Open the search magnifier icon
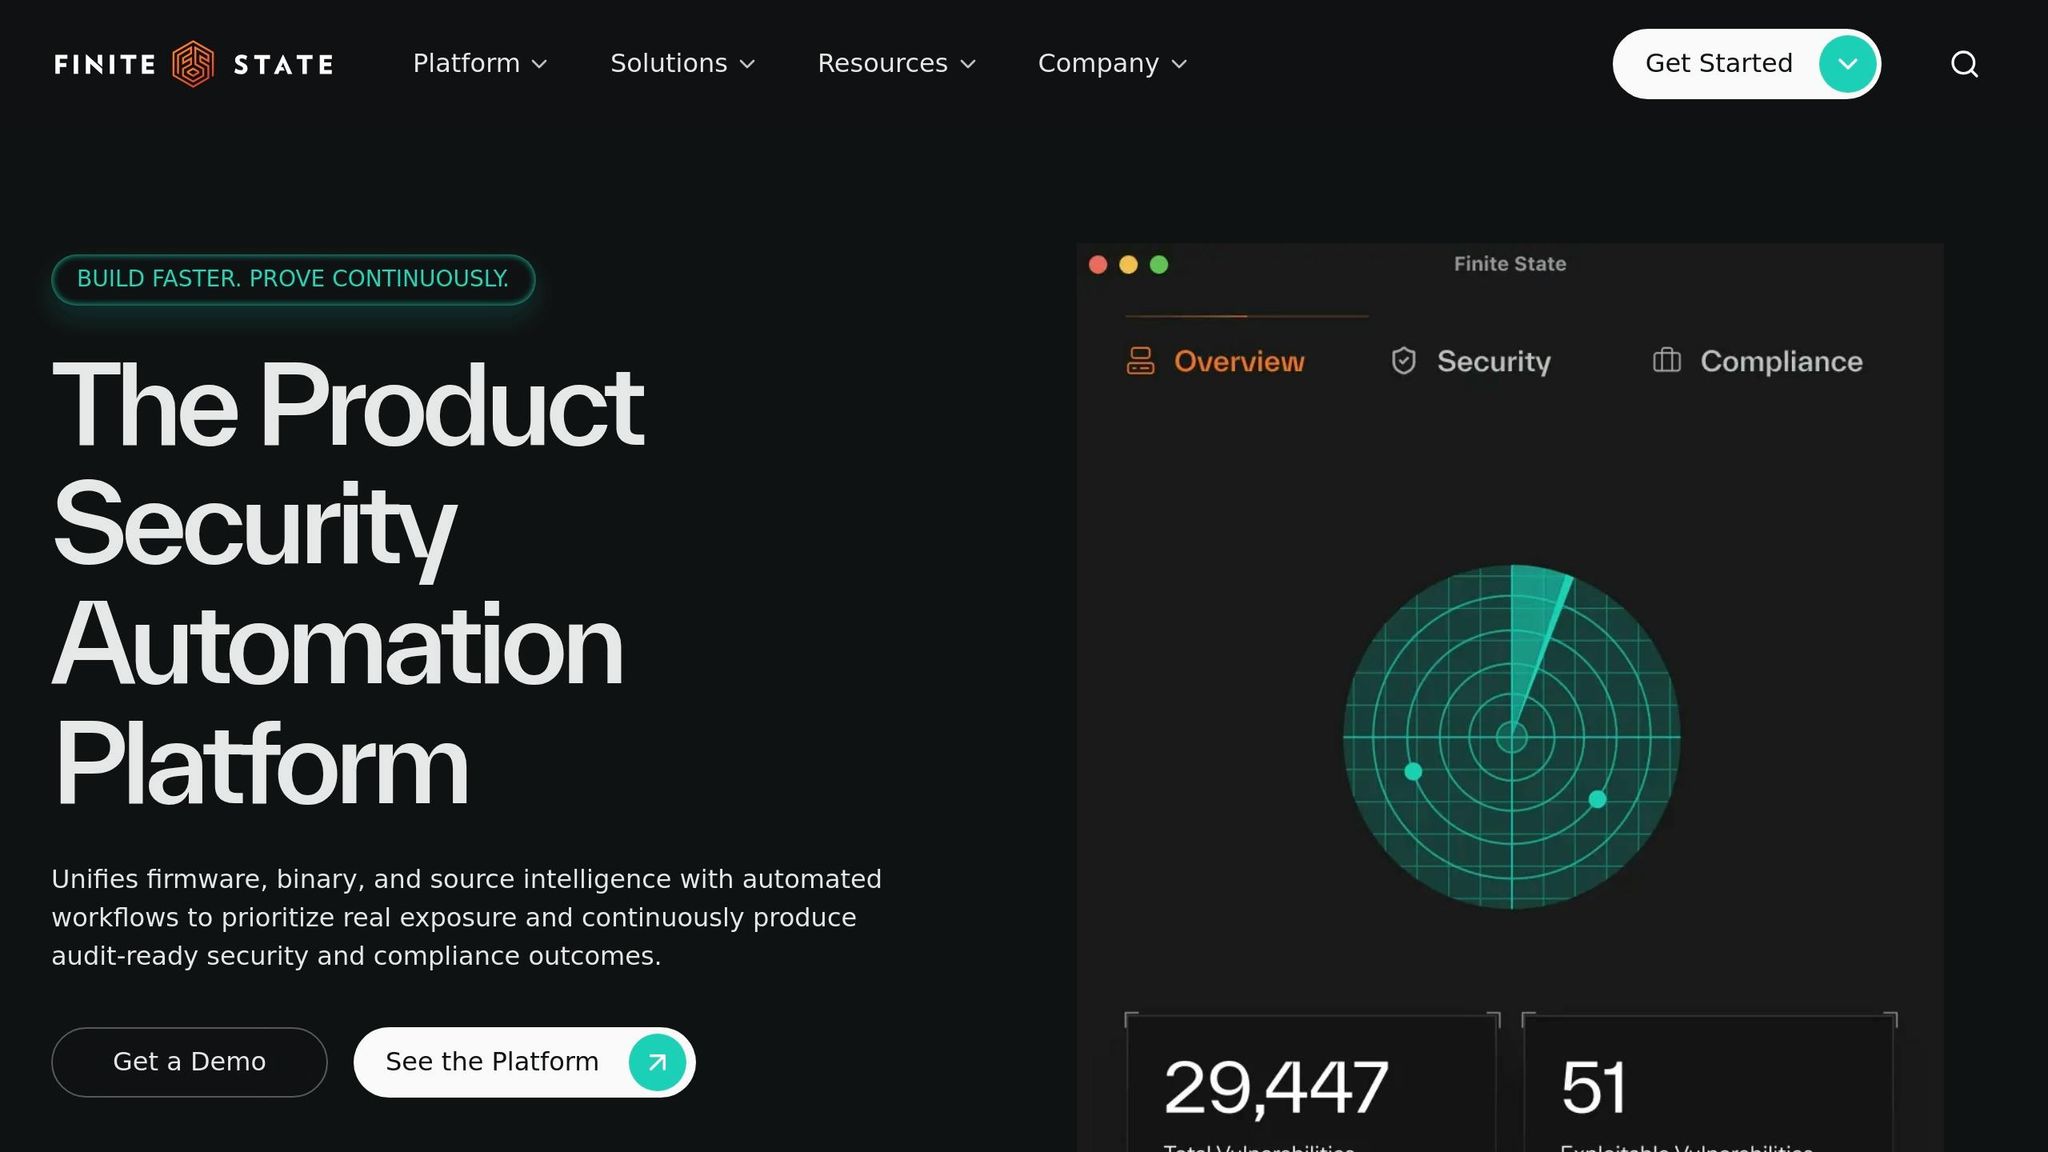 click(1964, 64)
